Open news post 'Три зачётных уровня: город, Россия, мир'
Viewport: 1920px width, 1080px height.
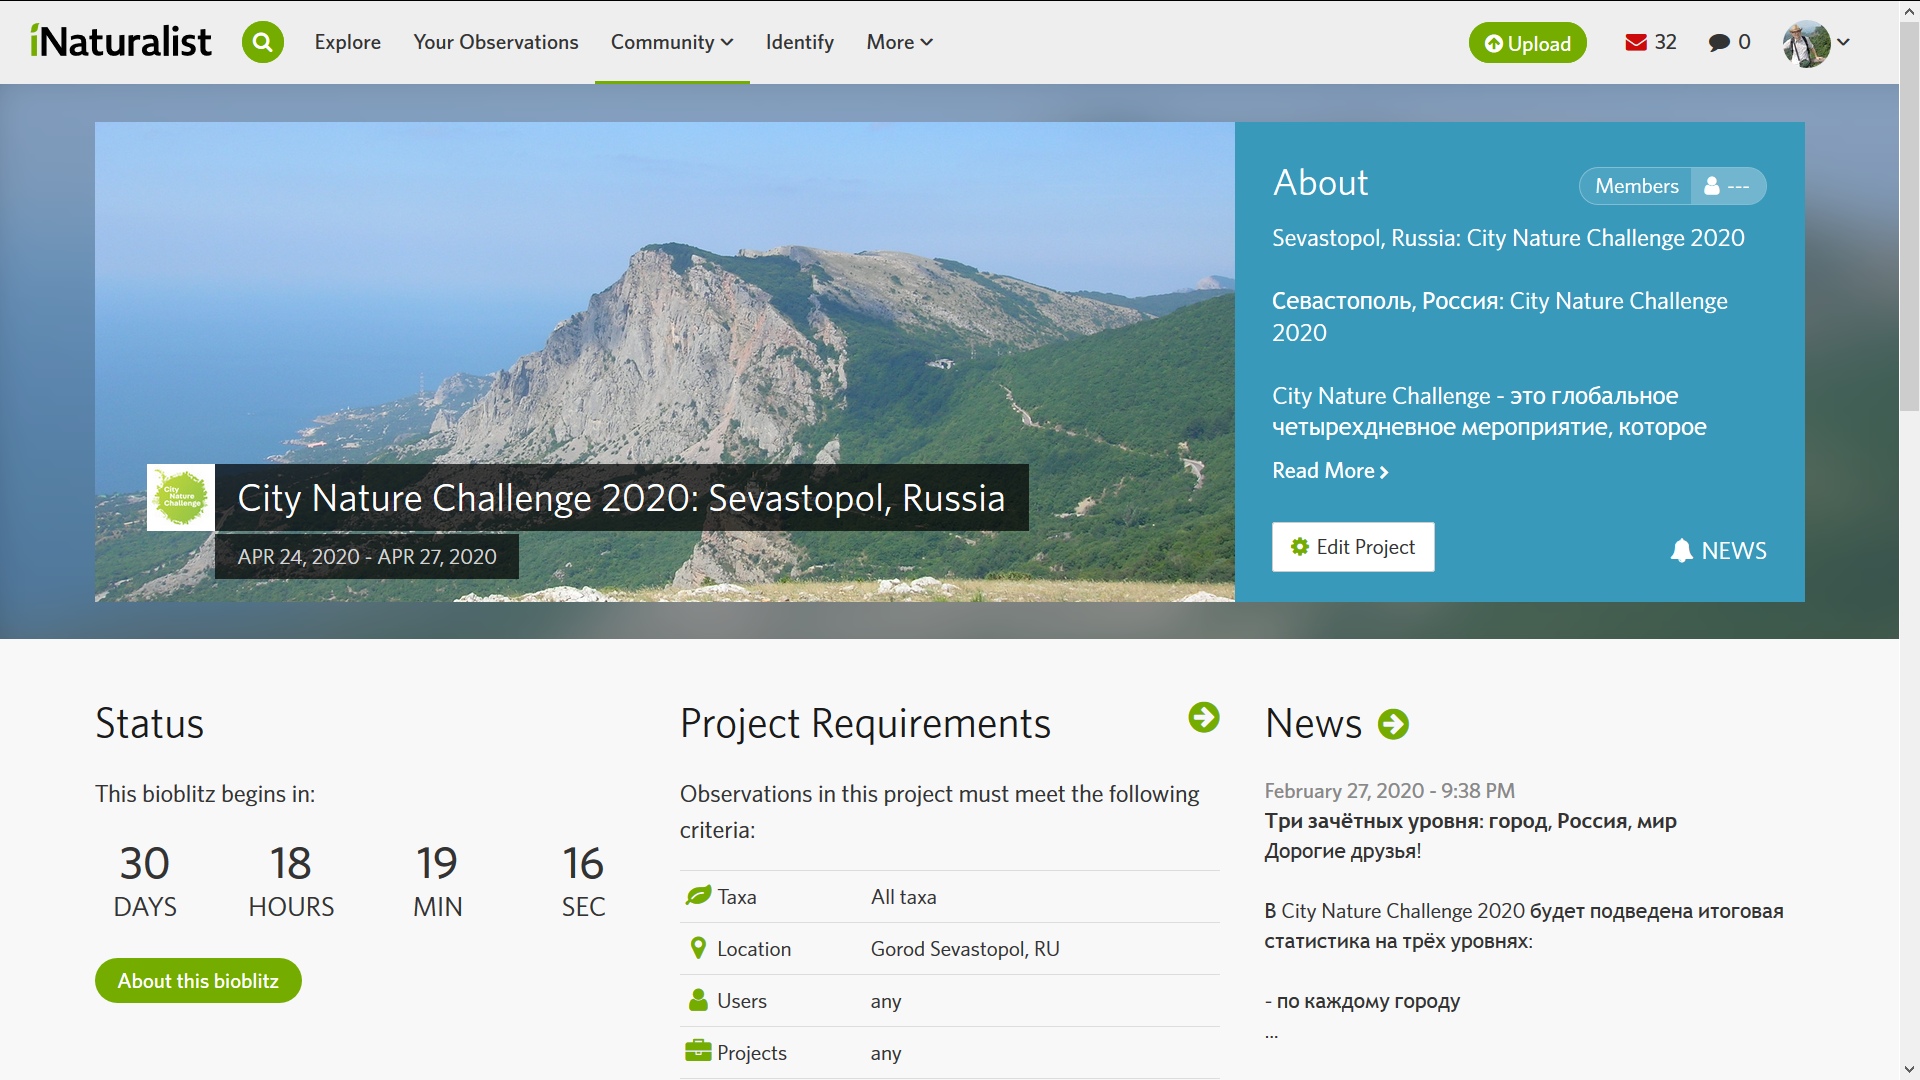[x=1470, y=821]
